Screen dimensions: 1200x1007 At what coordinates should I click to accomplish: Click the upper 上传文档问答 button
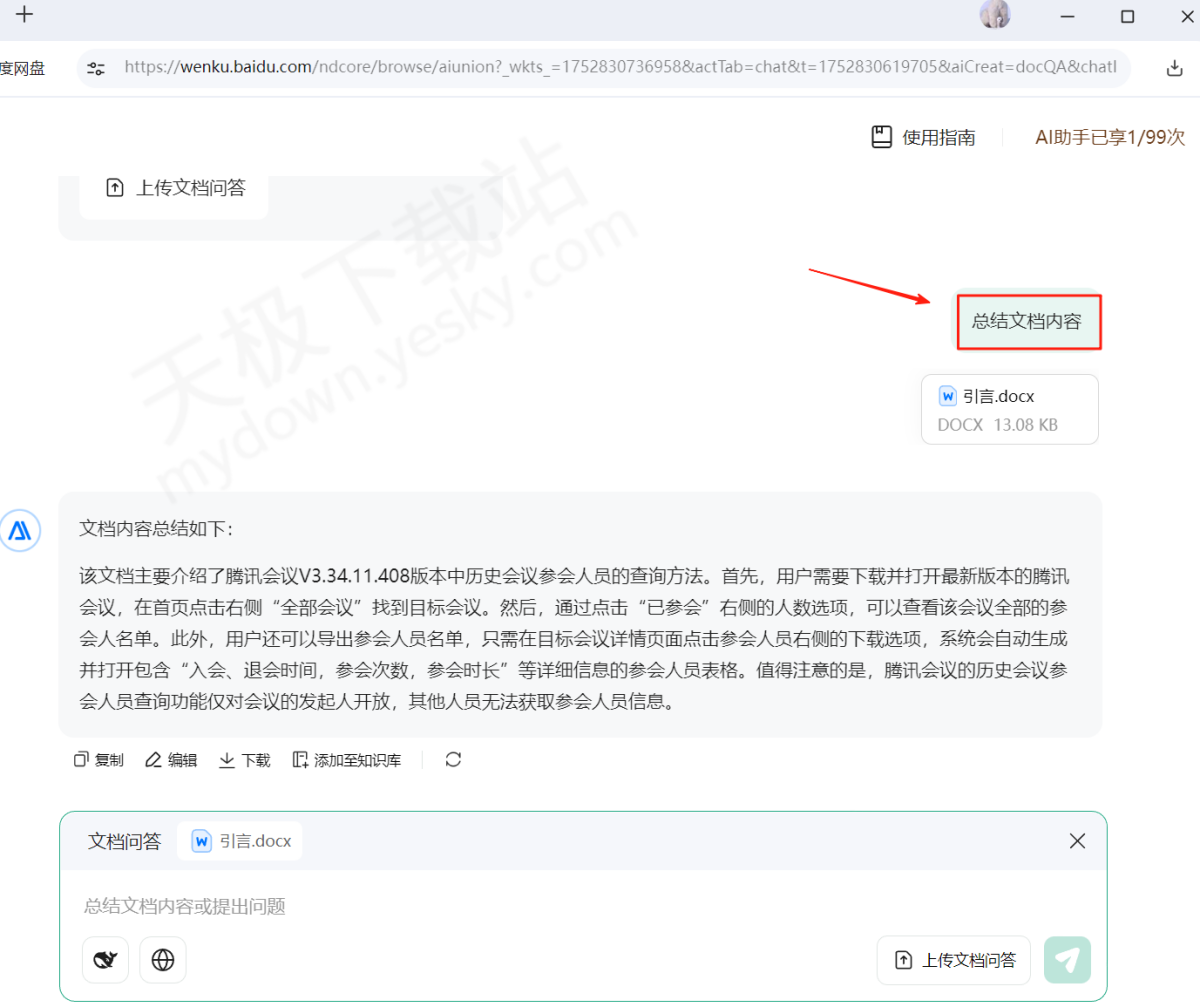174,188
